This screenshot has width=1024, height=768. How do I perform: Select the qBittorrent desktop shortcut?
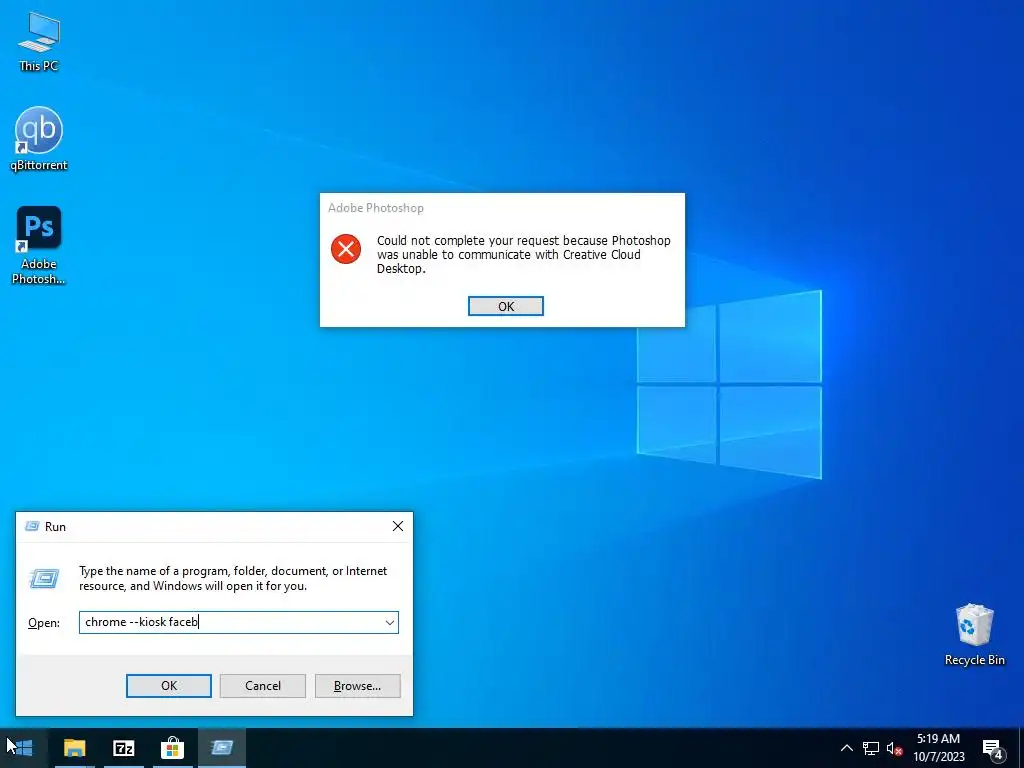[x=39, y=138]
